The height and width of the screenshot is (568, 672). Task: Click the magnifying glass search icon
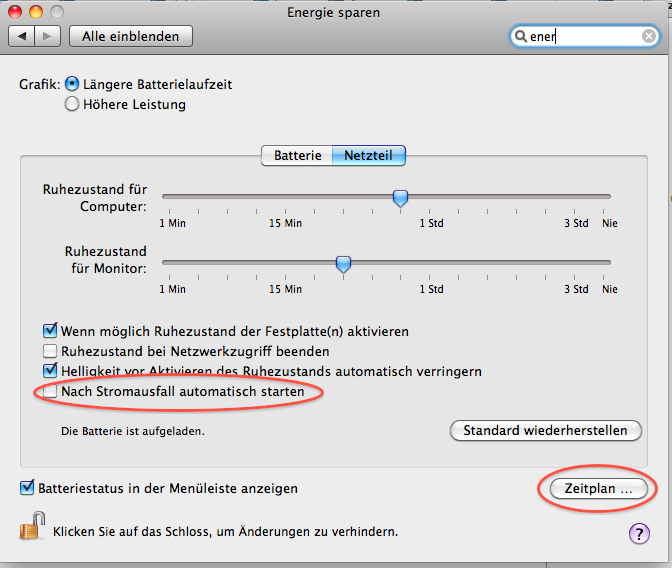click(521, 36)
